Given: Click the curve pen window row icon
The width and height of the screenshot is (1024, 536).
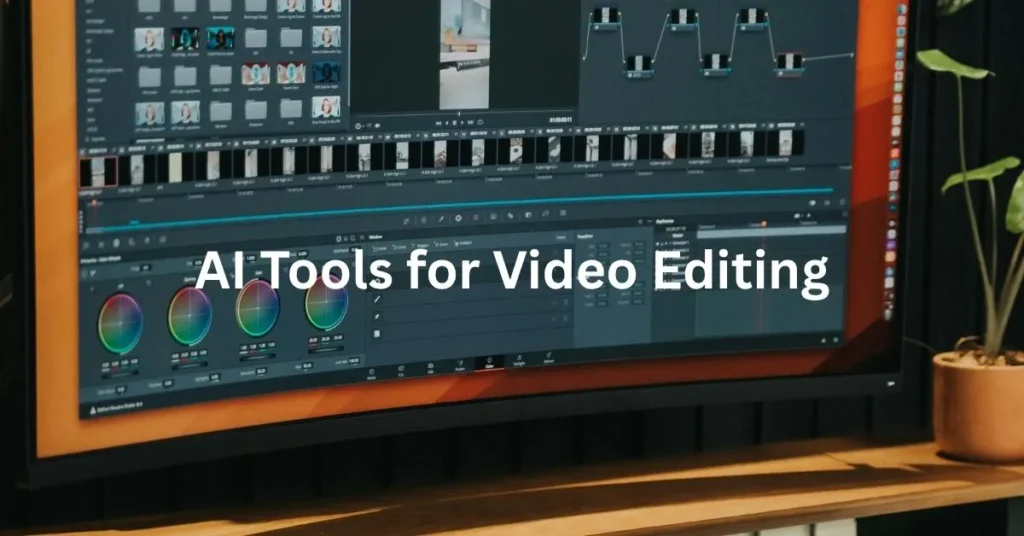Looking at the screenshot, I should (377, 316).
